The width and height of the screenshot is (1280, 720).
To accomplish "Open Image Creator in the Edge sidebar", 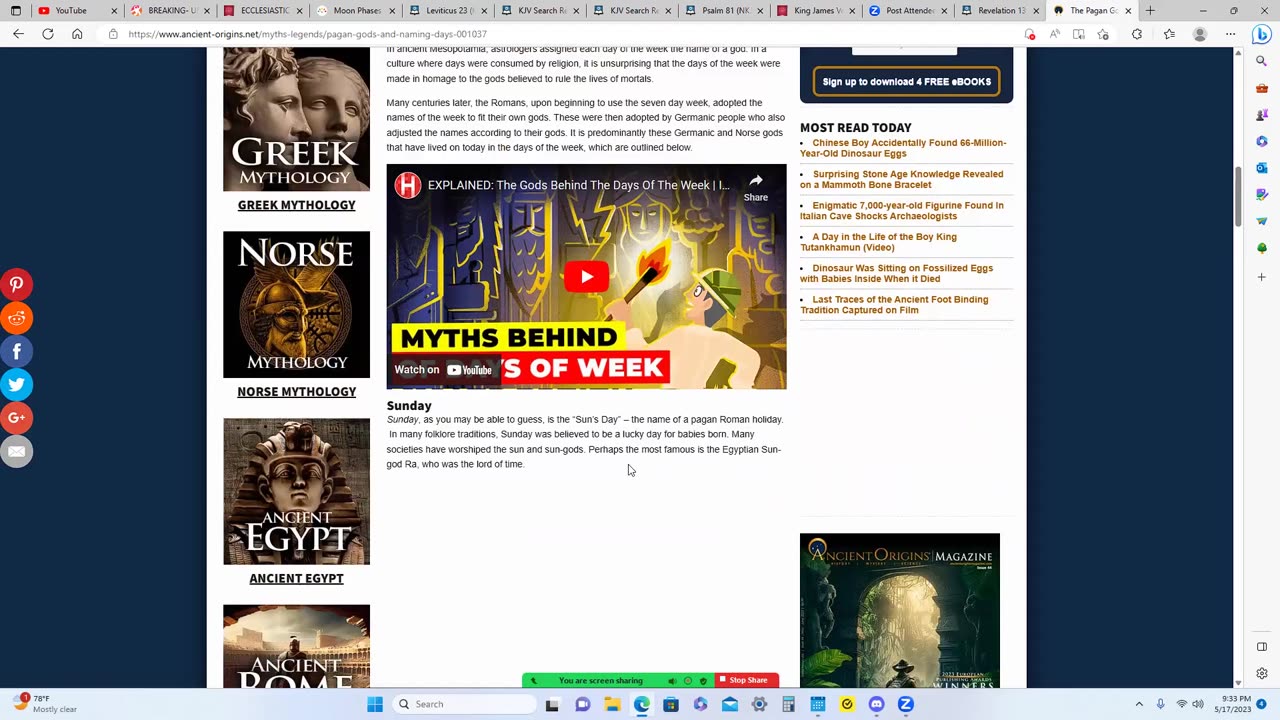I will pos(1262,195).
